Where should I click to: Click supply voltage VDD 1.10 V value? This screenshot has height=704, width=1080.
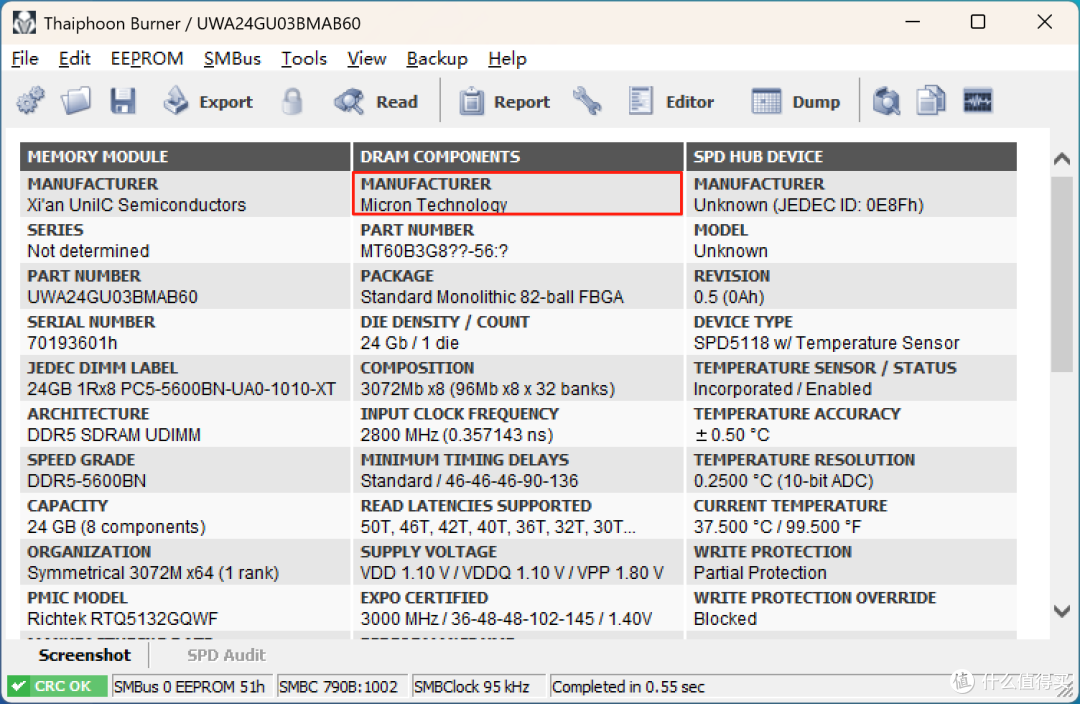512,573
